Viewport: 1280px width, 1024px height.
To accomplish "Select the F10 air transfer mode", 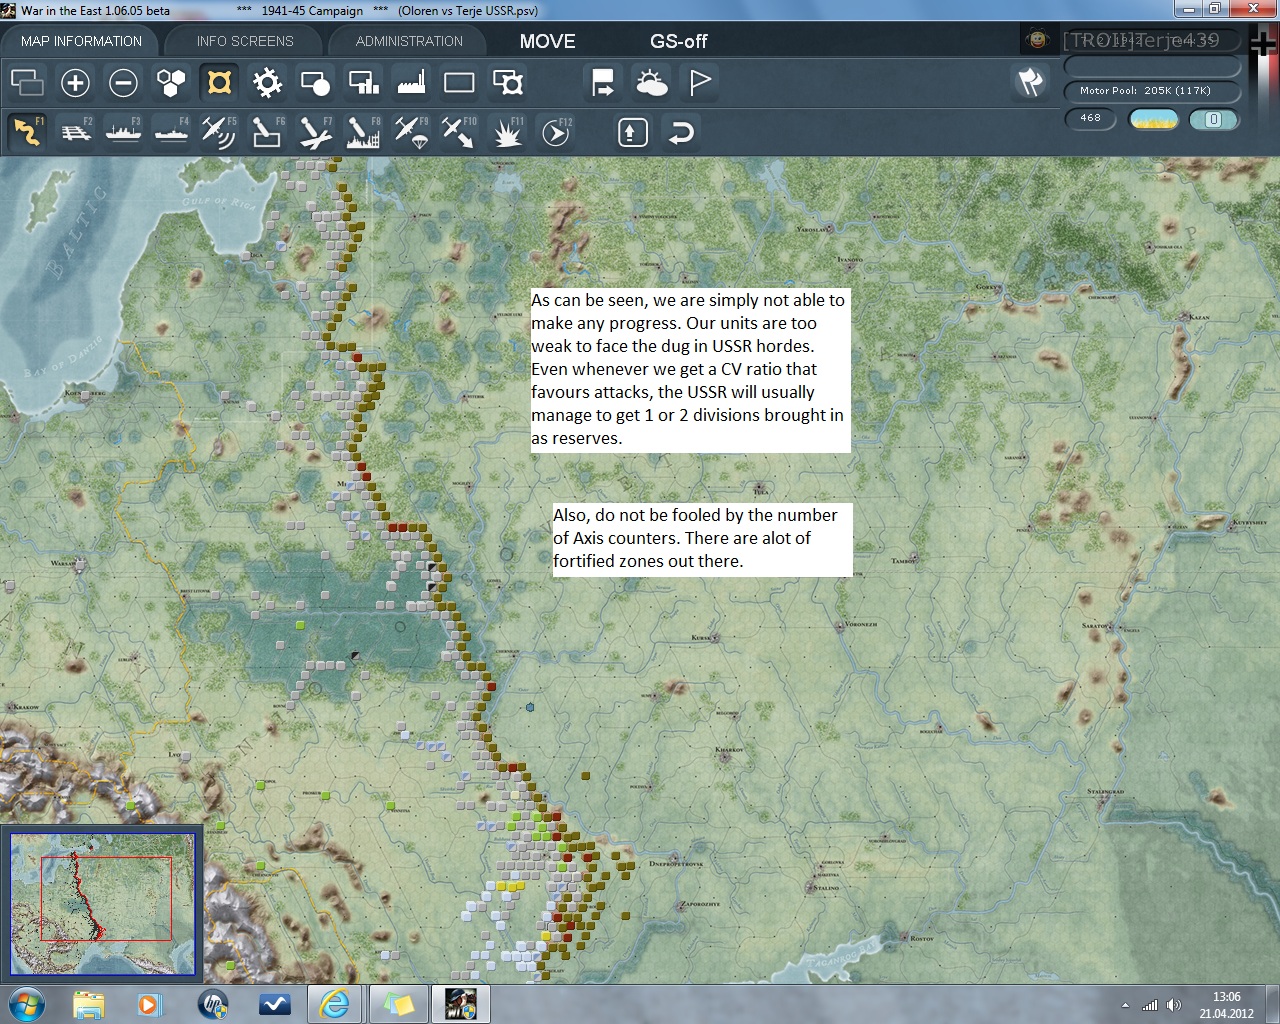I will point(459,132).
